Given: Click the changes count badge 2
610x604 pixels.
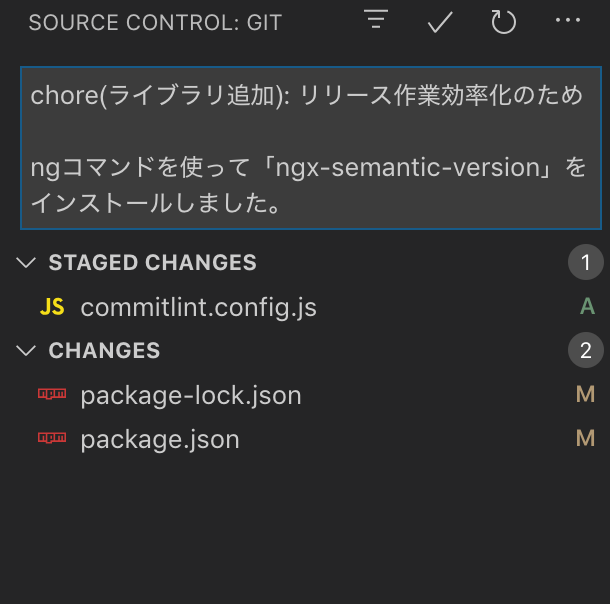Looking at the screenshot, I should click(x=585, y=350).
